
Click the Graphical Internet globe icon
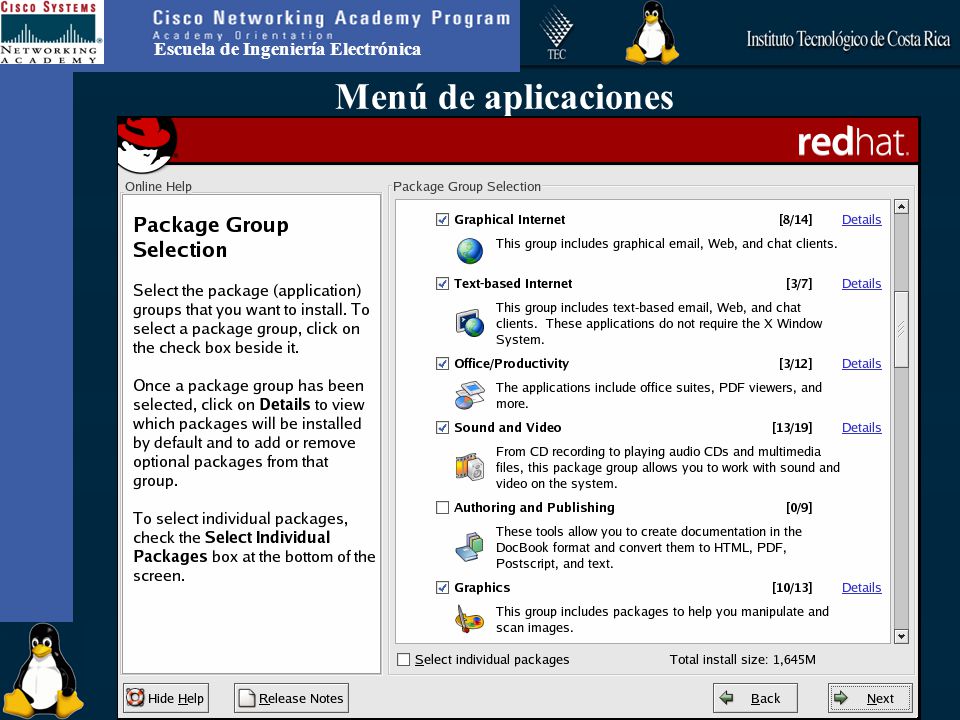click(x=470, y=251)
